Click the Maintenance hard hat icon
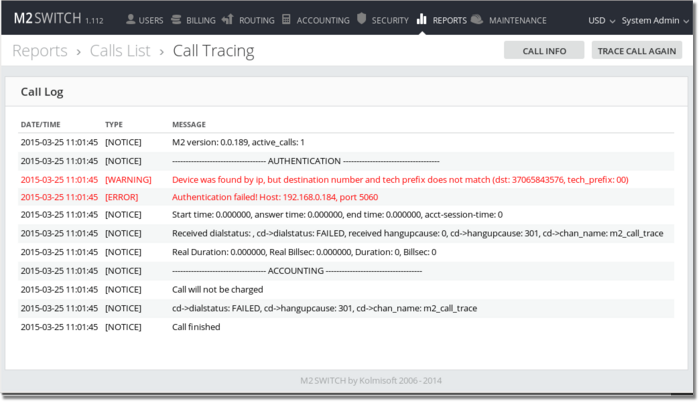Viewport: 699px width, 402px height. coord(477,19)
